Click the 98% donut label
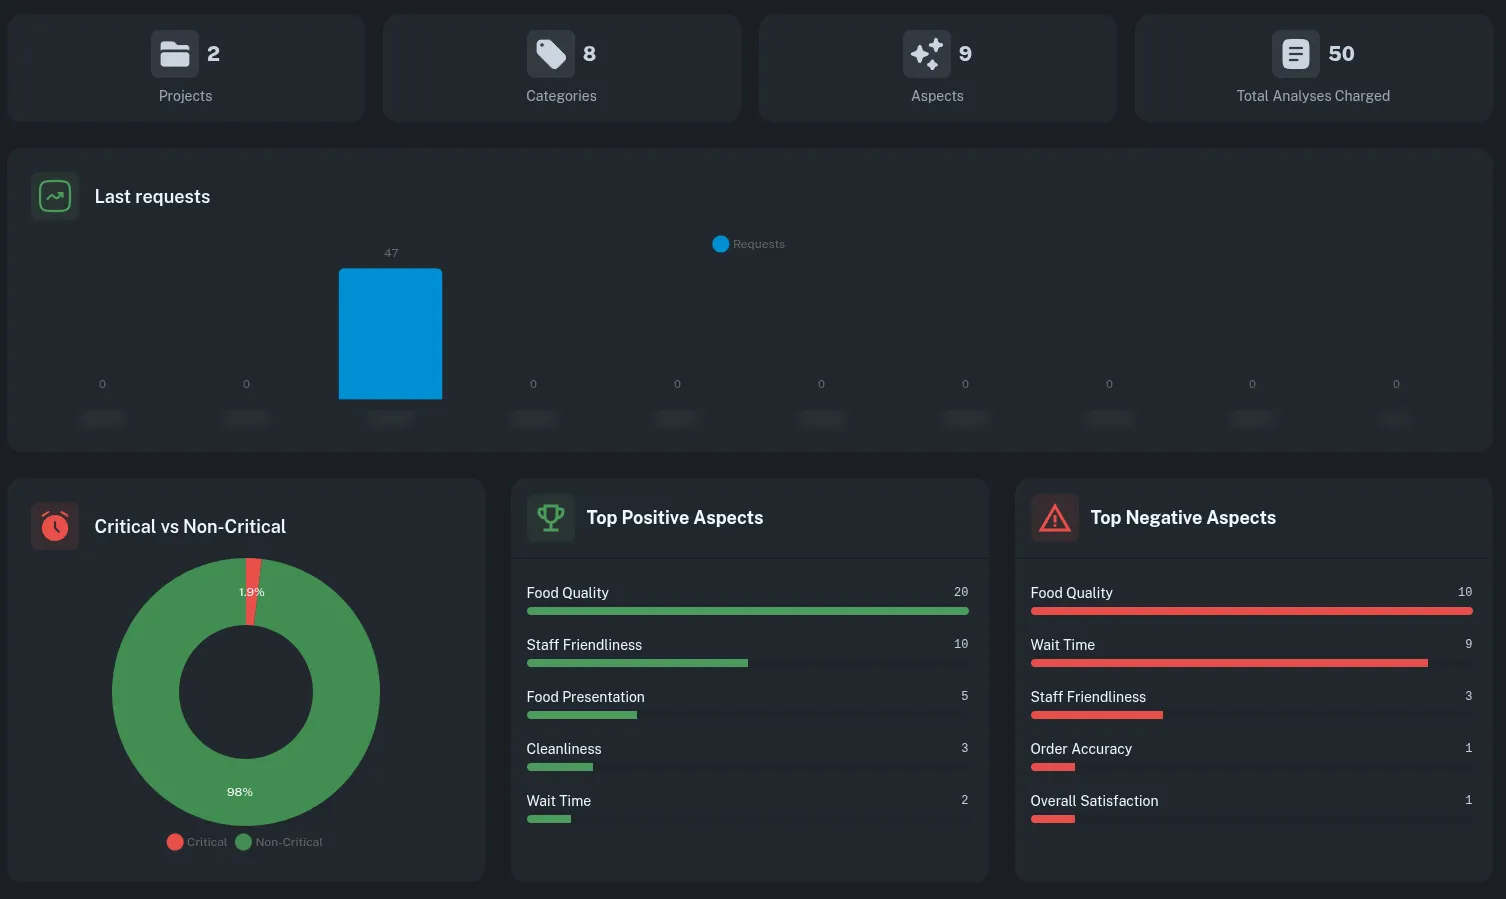 (240, 792)
